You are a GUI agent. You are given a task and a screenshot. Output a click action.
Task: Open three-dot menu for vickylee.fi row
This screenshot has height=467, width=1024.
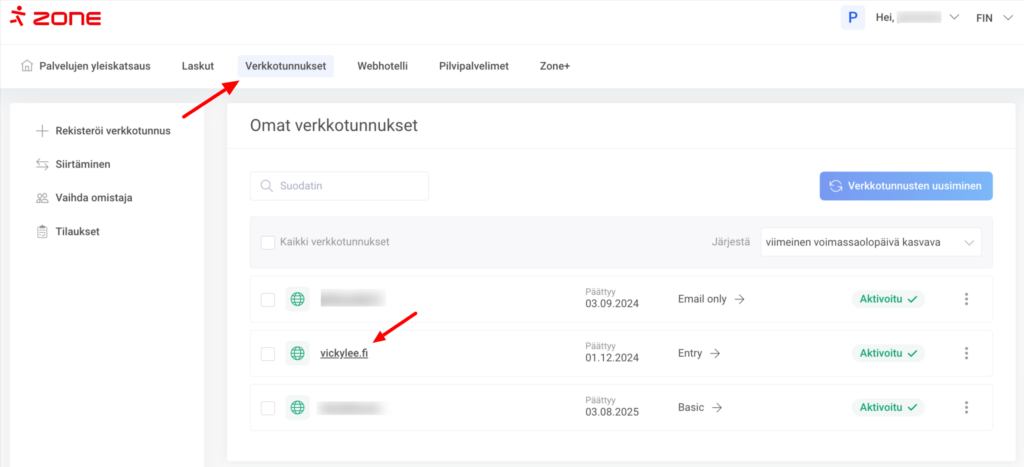pyautogui.click(x=966, y=353)
